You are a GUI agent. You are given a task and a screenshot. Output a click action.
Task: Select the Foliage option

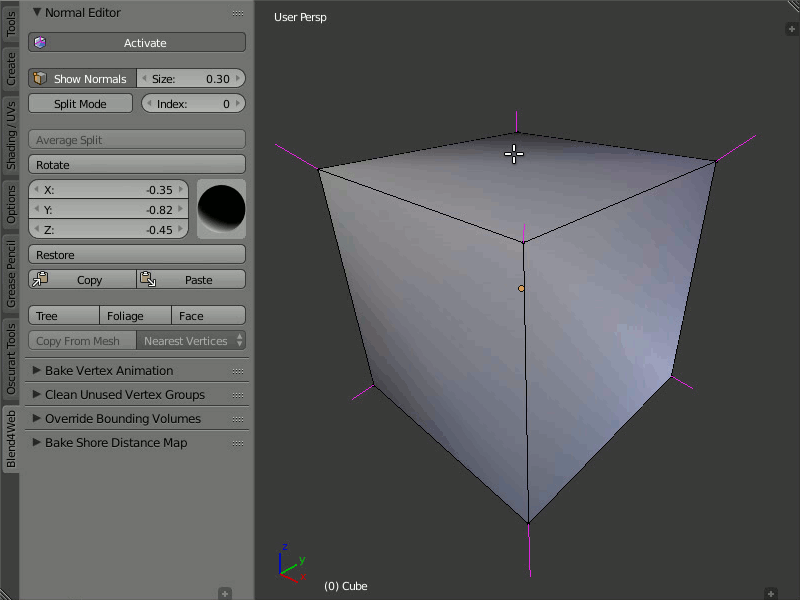pos(125,316)
